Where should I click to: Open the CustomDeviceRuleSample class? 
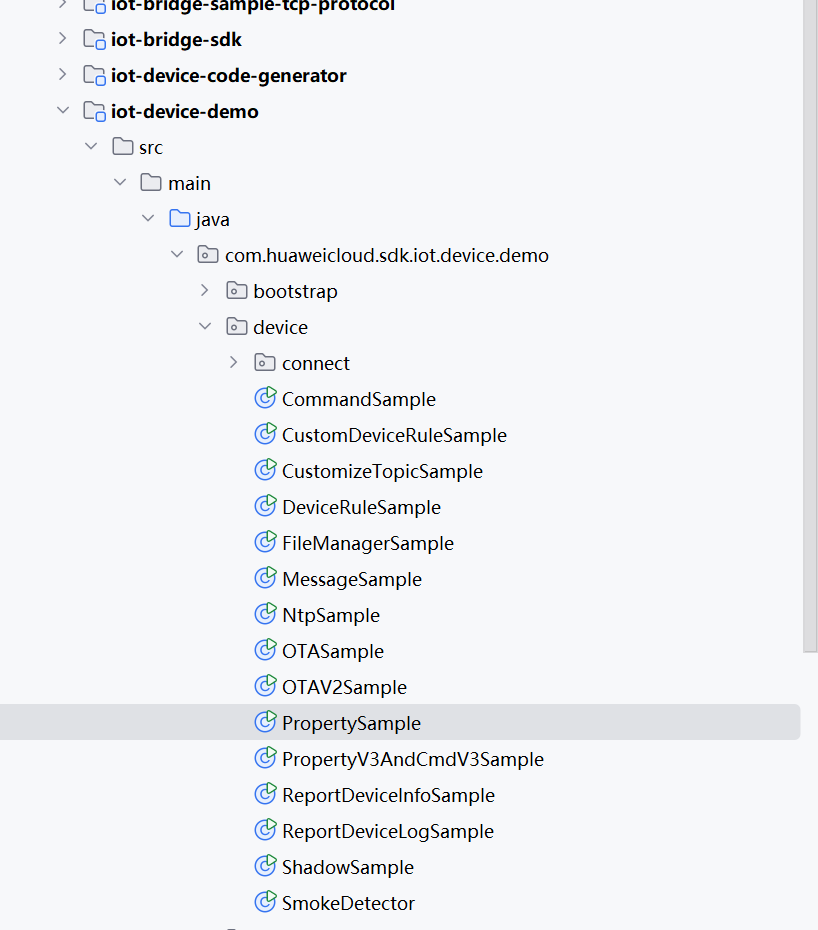394,436
